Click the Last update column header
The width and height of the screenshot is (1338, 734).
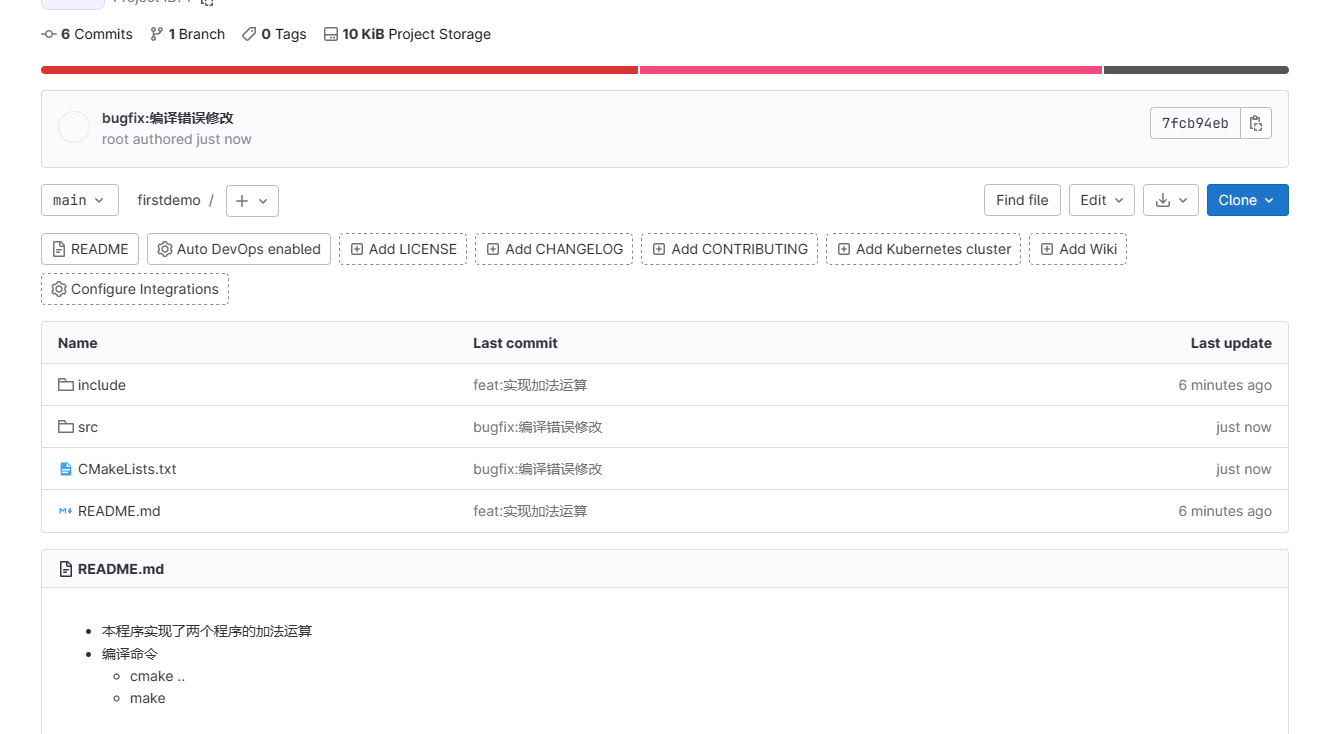coord(1231,343)
